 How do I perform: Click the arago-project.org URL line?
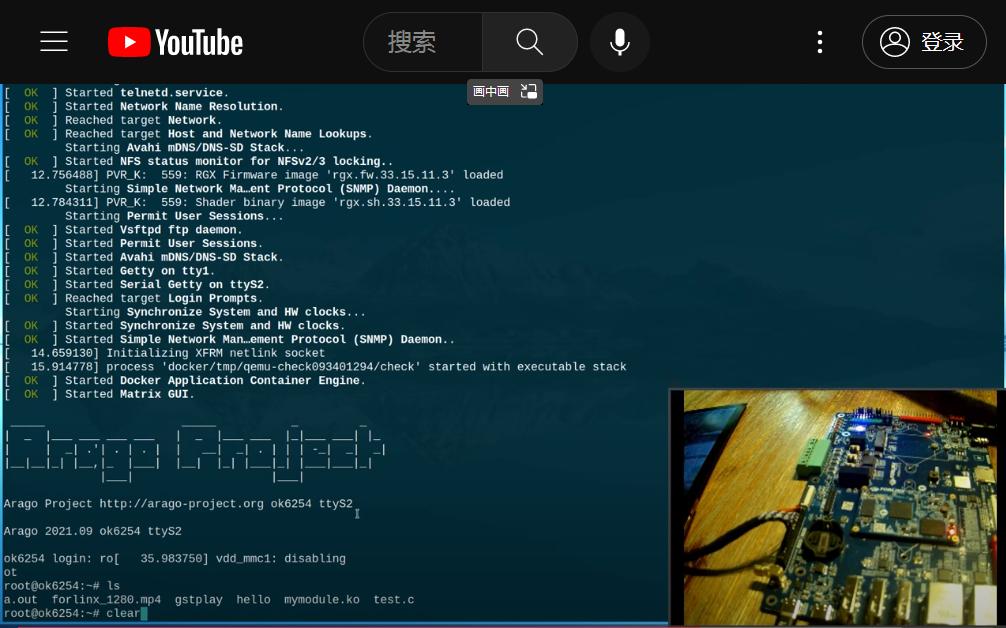pyautogui.click(x=178, y=504)
